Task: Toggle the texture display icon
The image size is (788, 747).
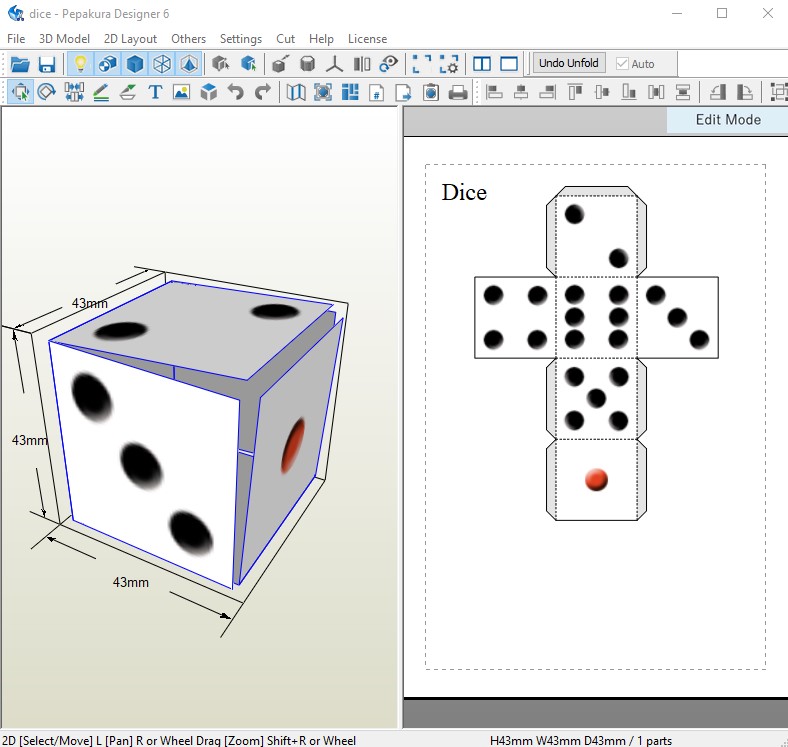Action: point(108,64)
